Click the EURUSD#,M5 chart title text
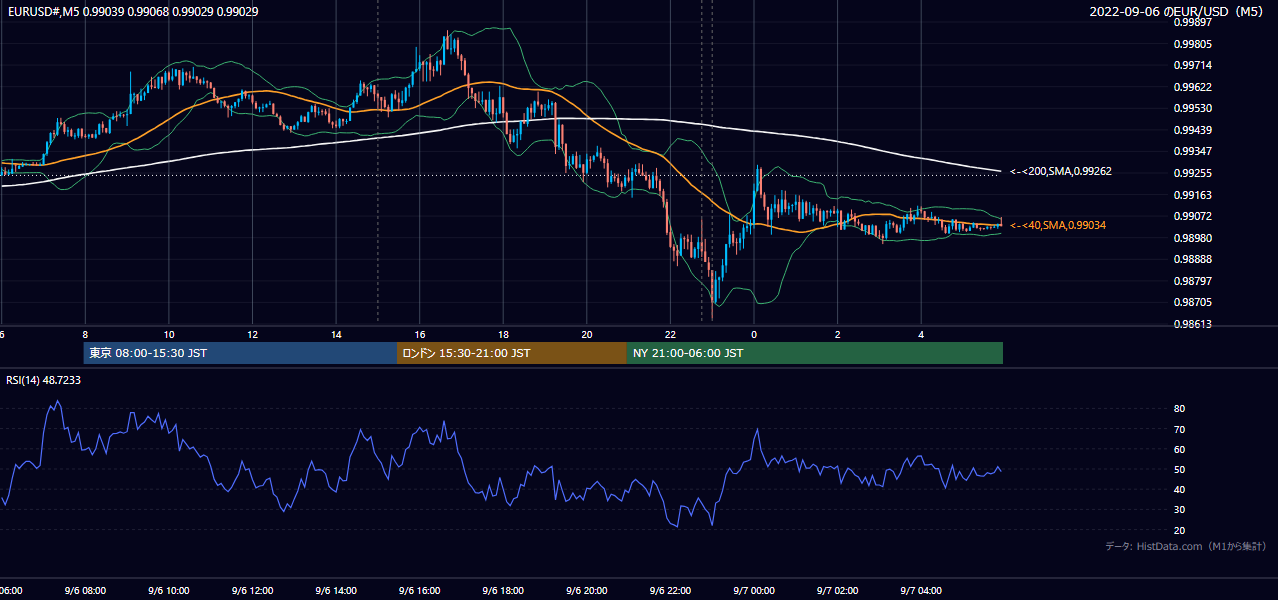Image resolution: width=1278 pixels, height=600 pixels. click(131, 11)
